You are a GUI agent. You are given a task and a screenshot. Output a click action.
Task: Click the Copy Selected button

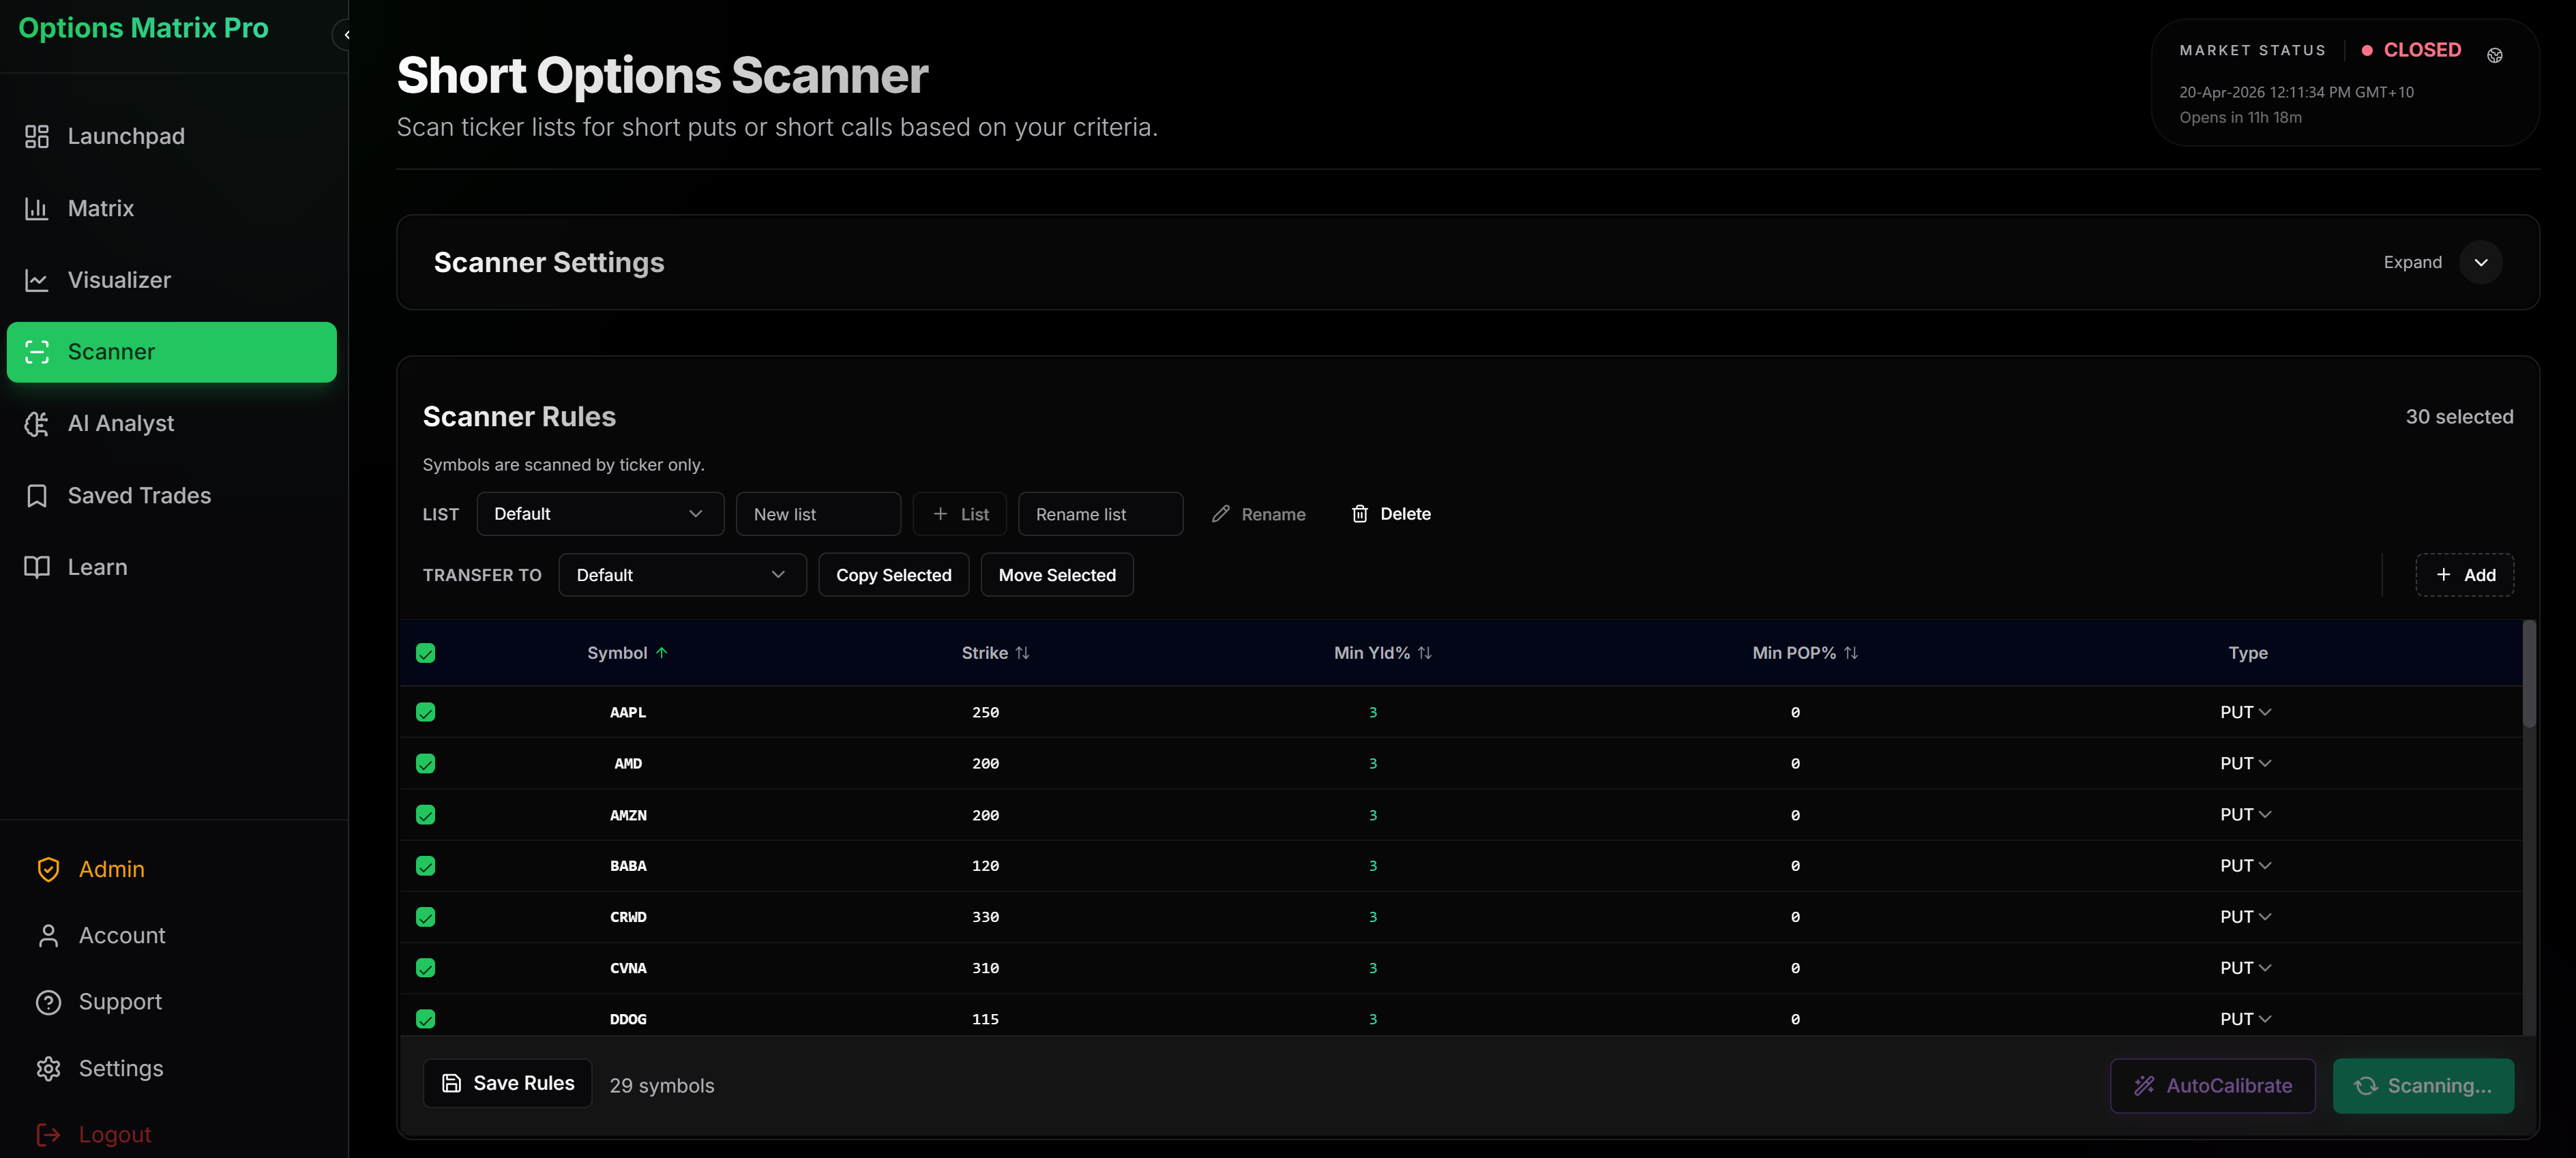coord(893,575)
